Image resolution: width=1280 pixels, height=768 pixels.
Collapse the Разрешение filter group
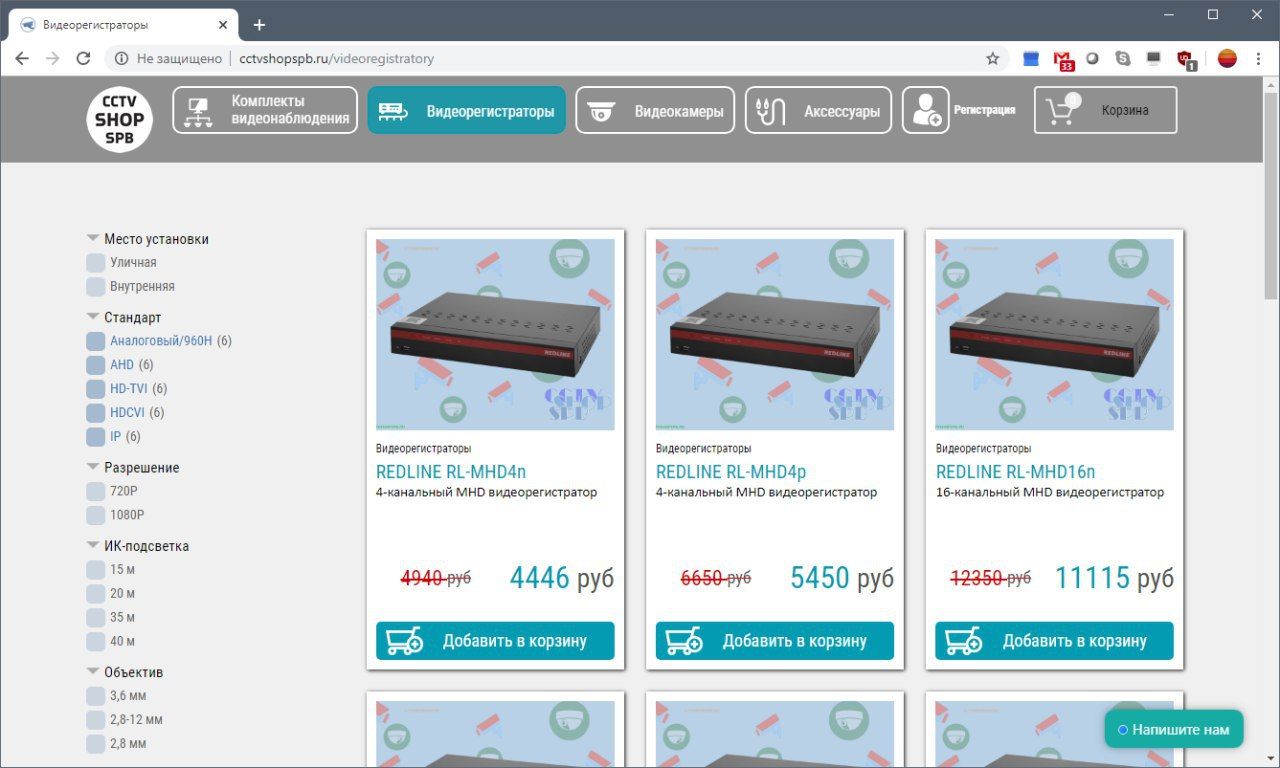coord(93,467)
